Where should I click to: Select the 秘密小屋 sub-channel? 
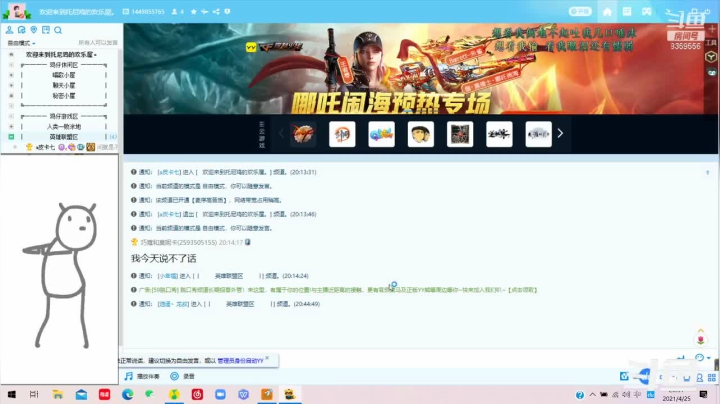coord(64,96)
